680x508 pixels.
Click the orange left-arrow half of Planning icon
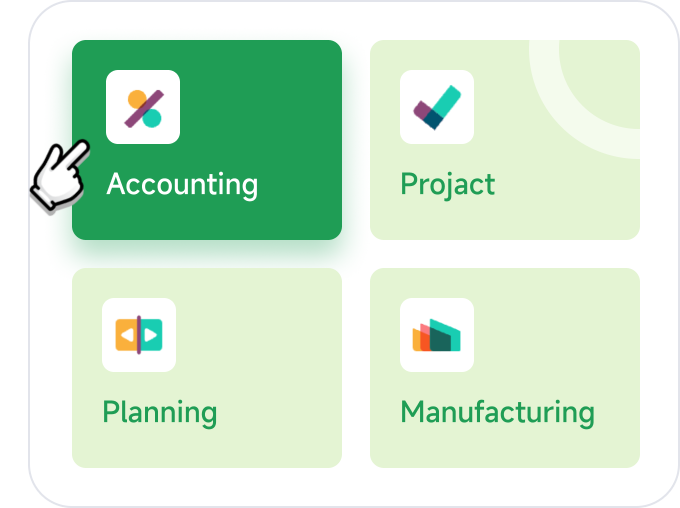pyautogui.click(x=126, y=335)
